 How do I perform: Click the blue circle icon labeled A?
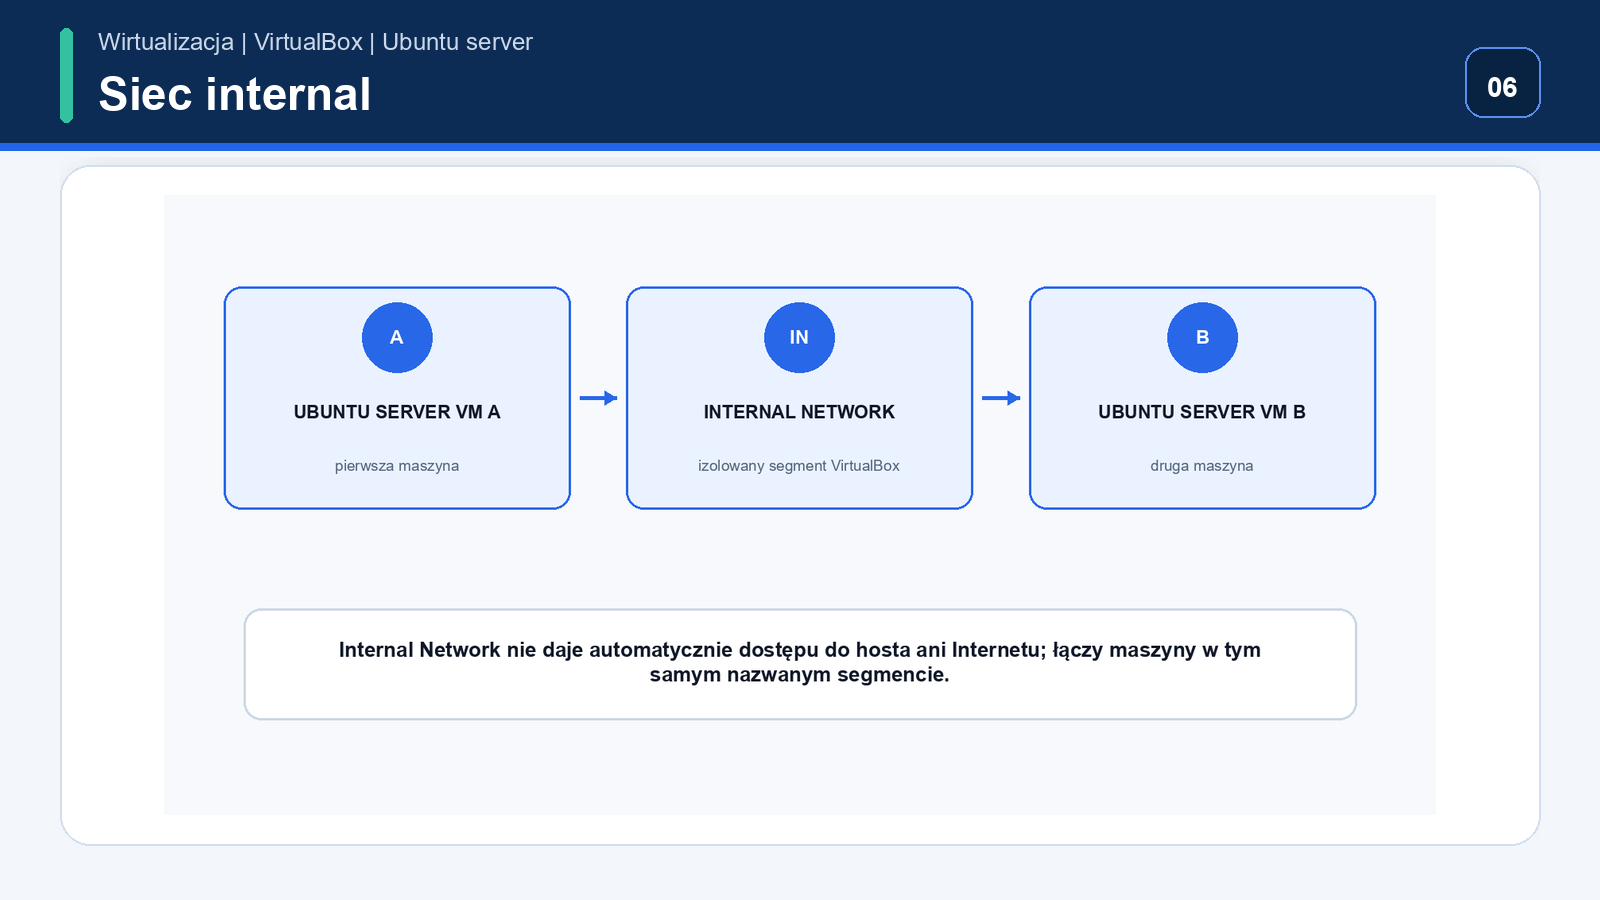pos(397,338)
